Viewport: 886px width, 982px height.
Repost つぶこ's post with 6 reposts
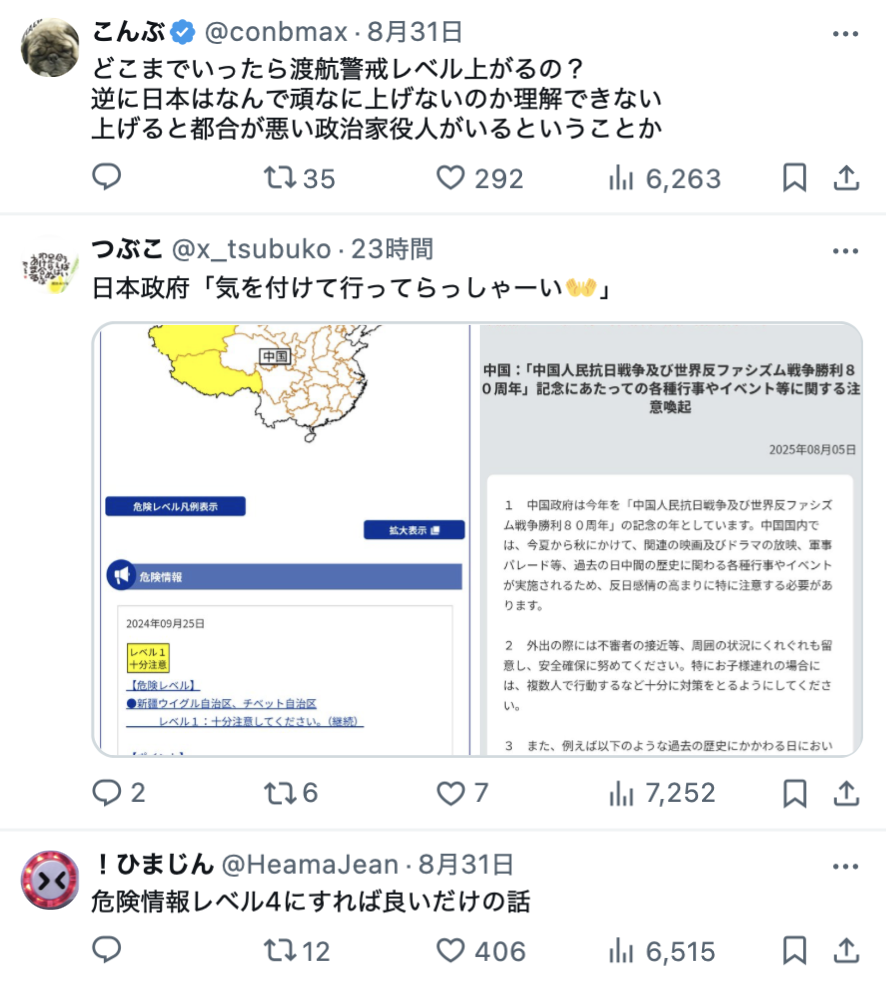(291, 793)
